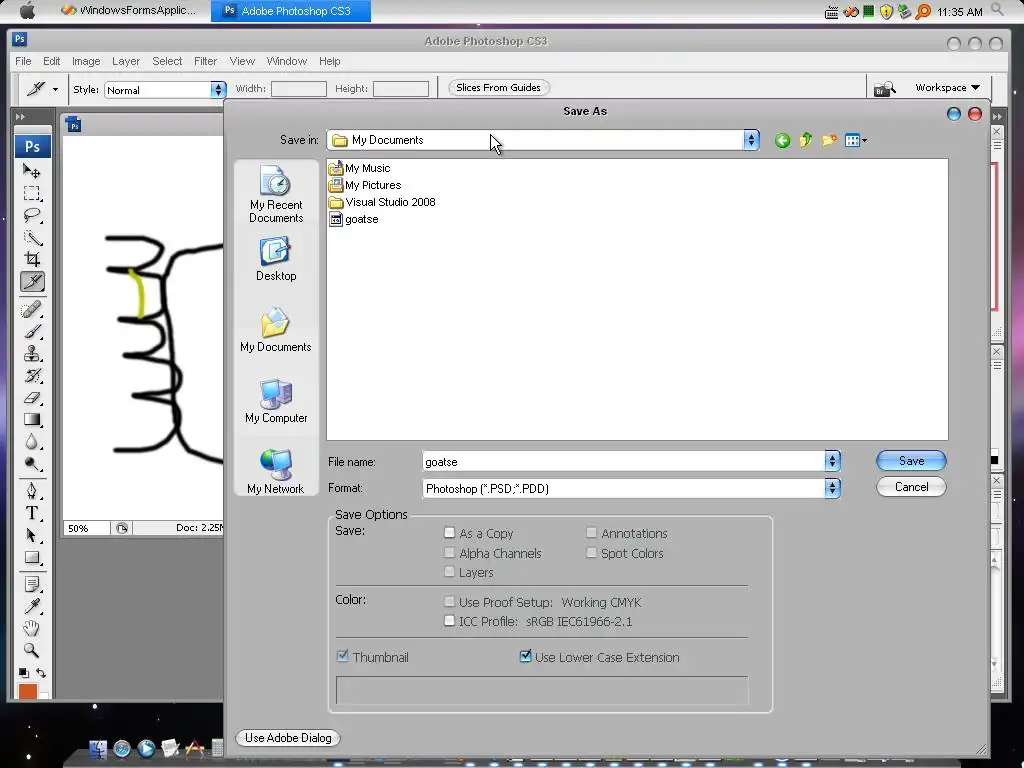
Task: Switch to WindowsFormsApplication taskbar tab
Action: point(129,10)
